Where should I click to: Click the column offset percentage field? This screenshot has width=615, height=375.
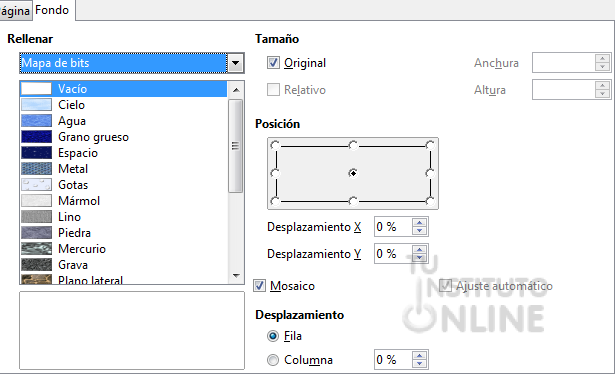coord(393,359)
